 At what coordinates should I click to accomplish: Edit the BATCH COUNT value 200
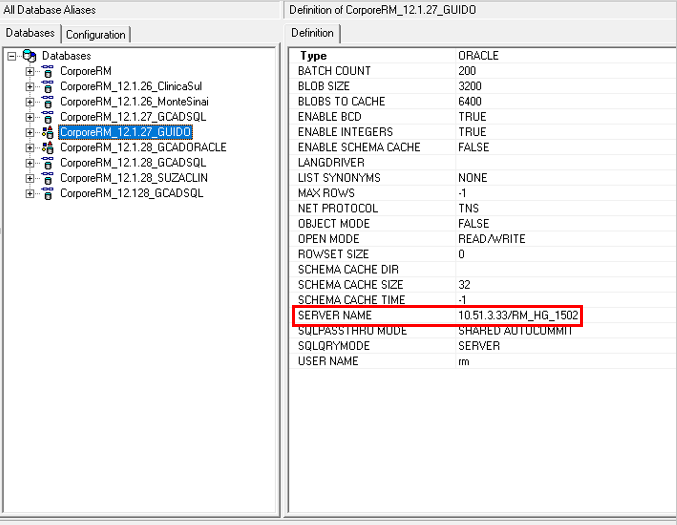click(x=467, y=71)
